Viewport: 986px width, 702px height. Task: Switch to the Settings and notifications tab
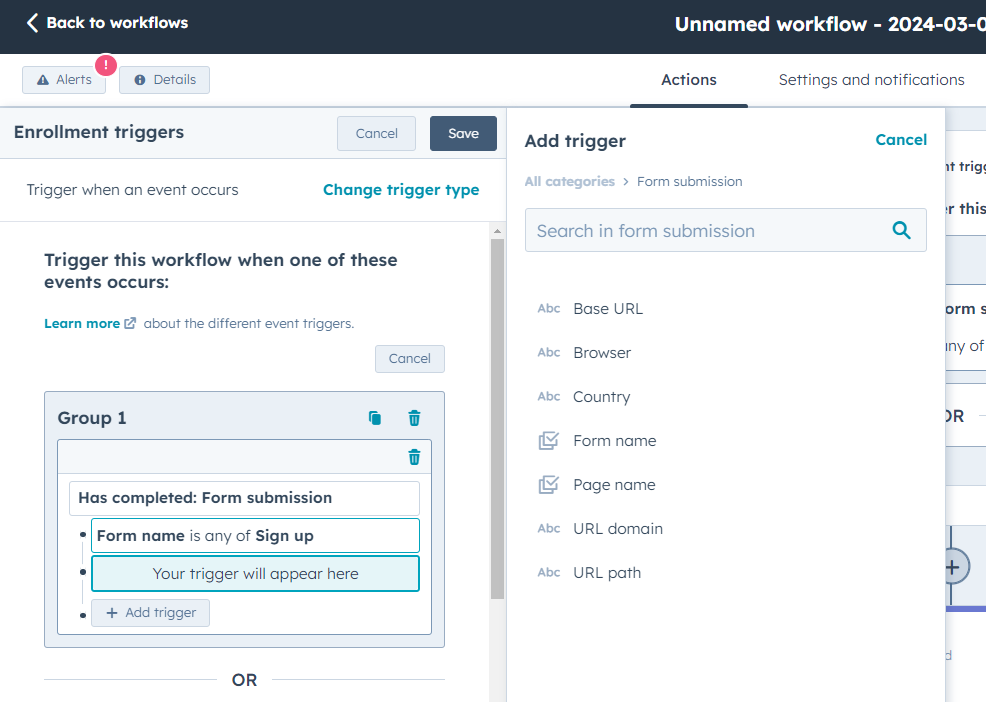point(870,80)
